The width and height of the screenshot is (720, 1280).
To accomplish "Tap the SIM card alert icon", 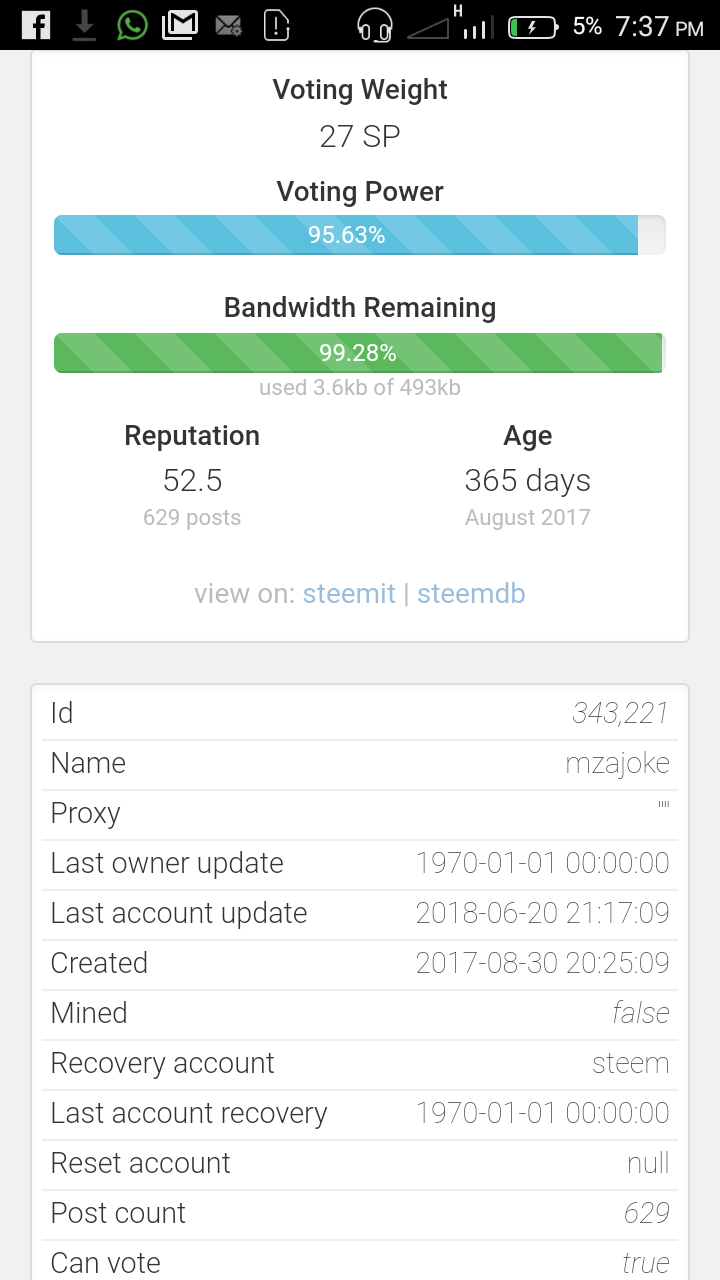I will 276,25.
